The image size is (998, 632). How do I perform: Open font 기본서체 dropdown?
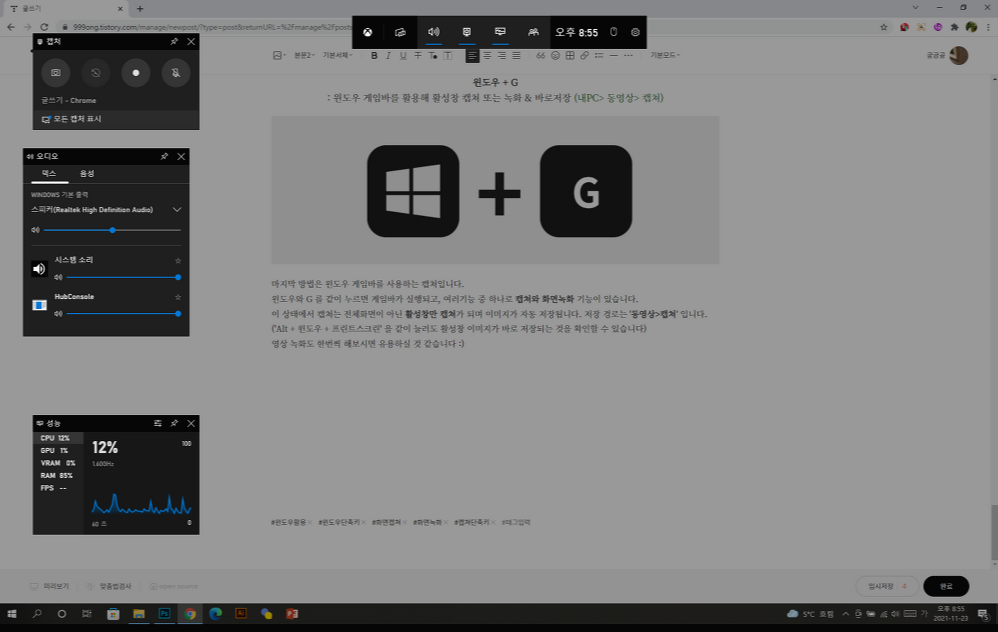(337, 55)
